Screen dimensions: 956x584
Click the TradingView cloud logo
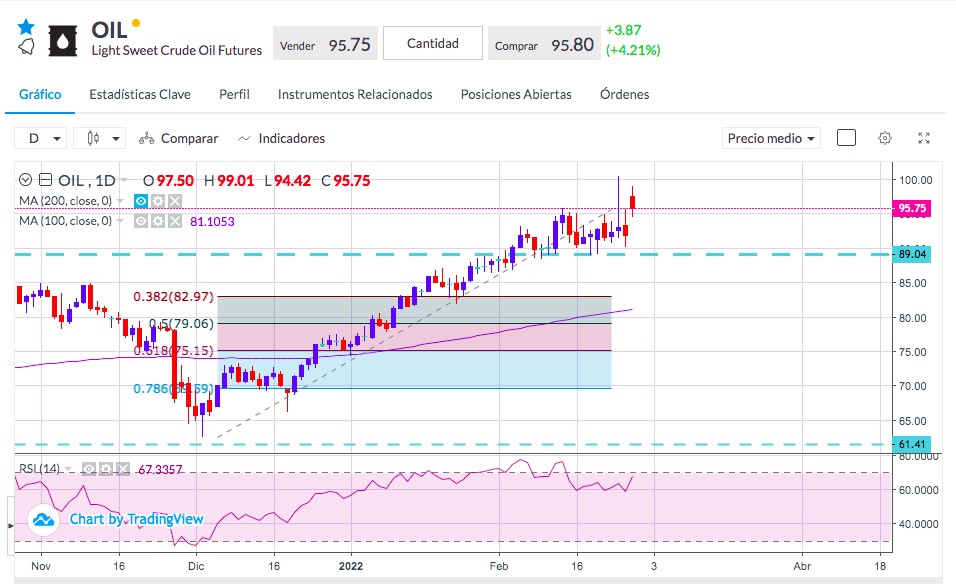(x=43, y=520)
